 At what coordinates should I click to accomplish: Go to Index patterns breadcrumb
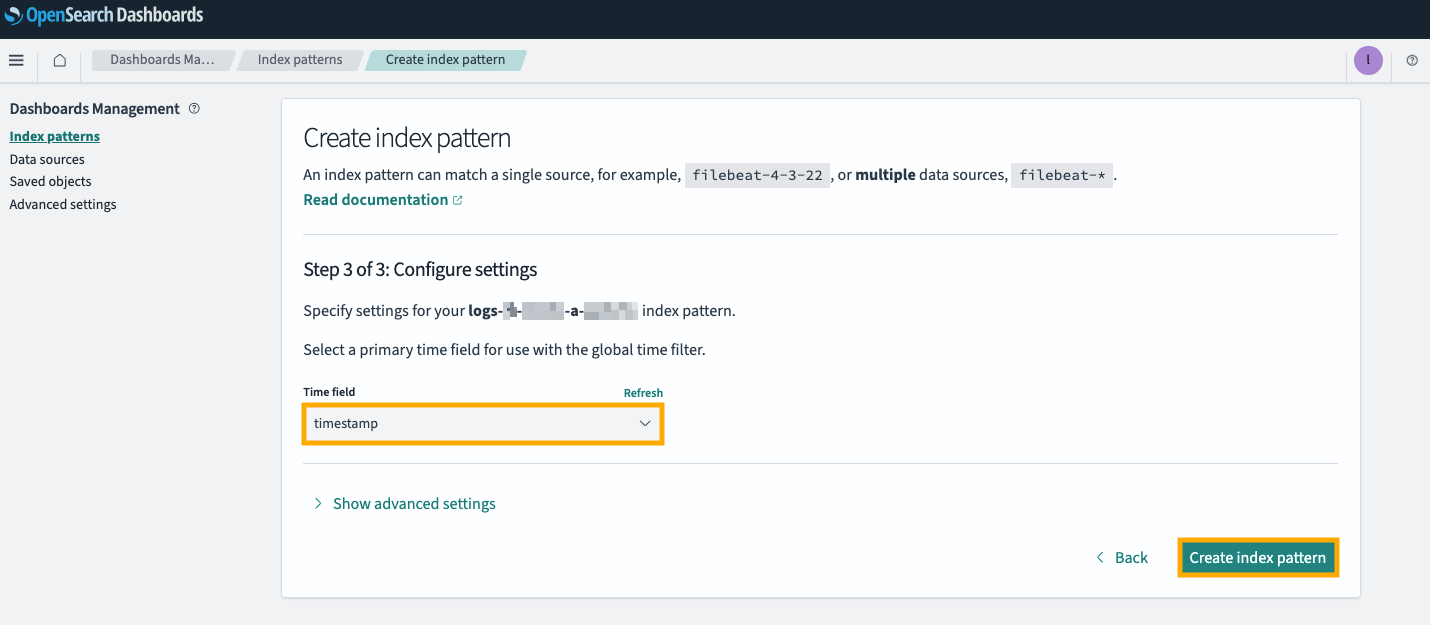click(299, 60)
